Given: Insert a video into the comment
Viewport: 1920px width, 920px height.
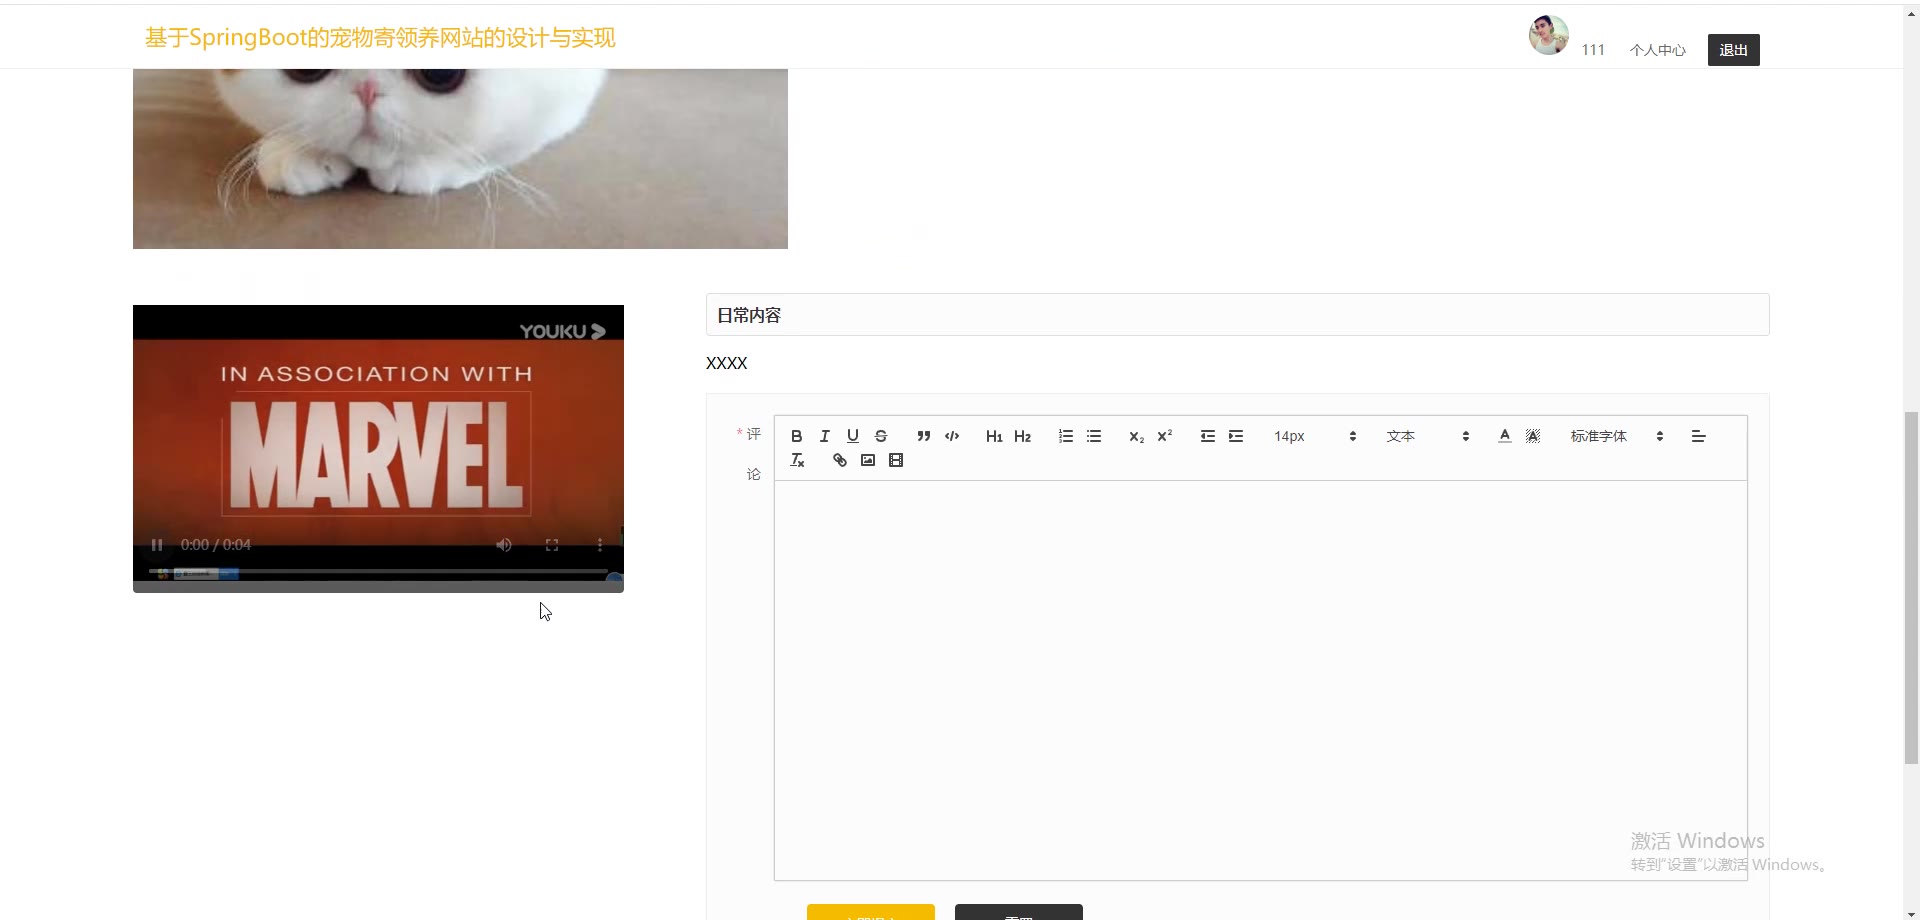Looking at the screenshot, I should pos(895,460).
